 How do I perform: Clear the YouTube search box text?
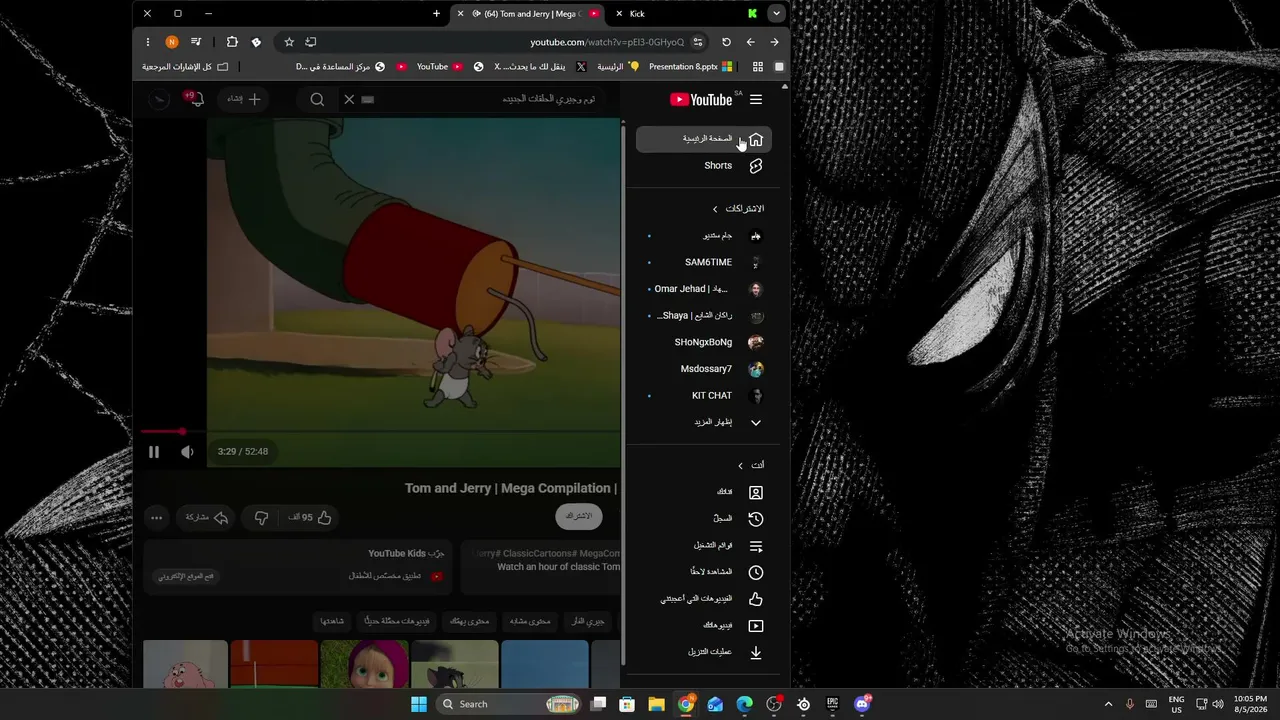coord(349,99)
